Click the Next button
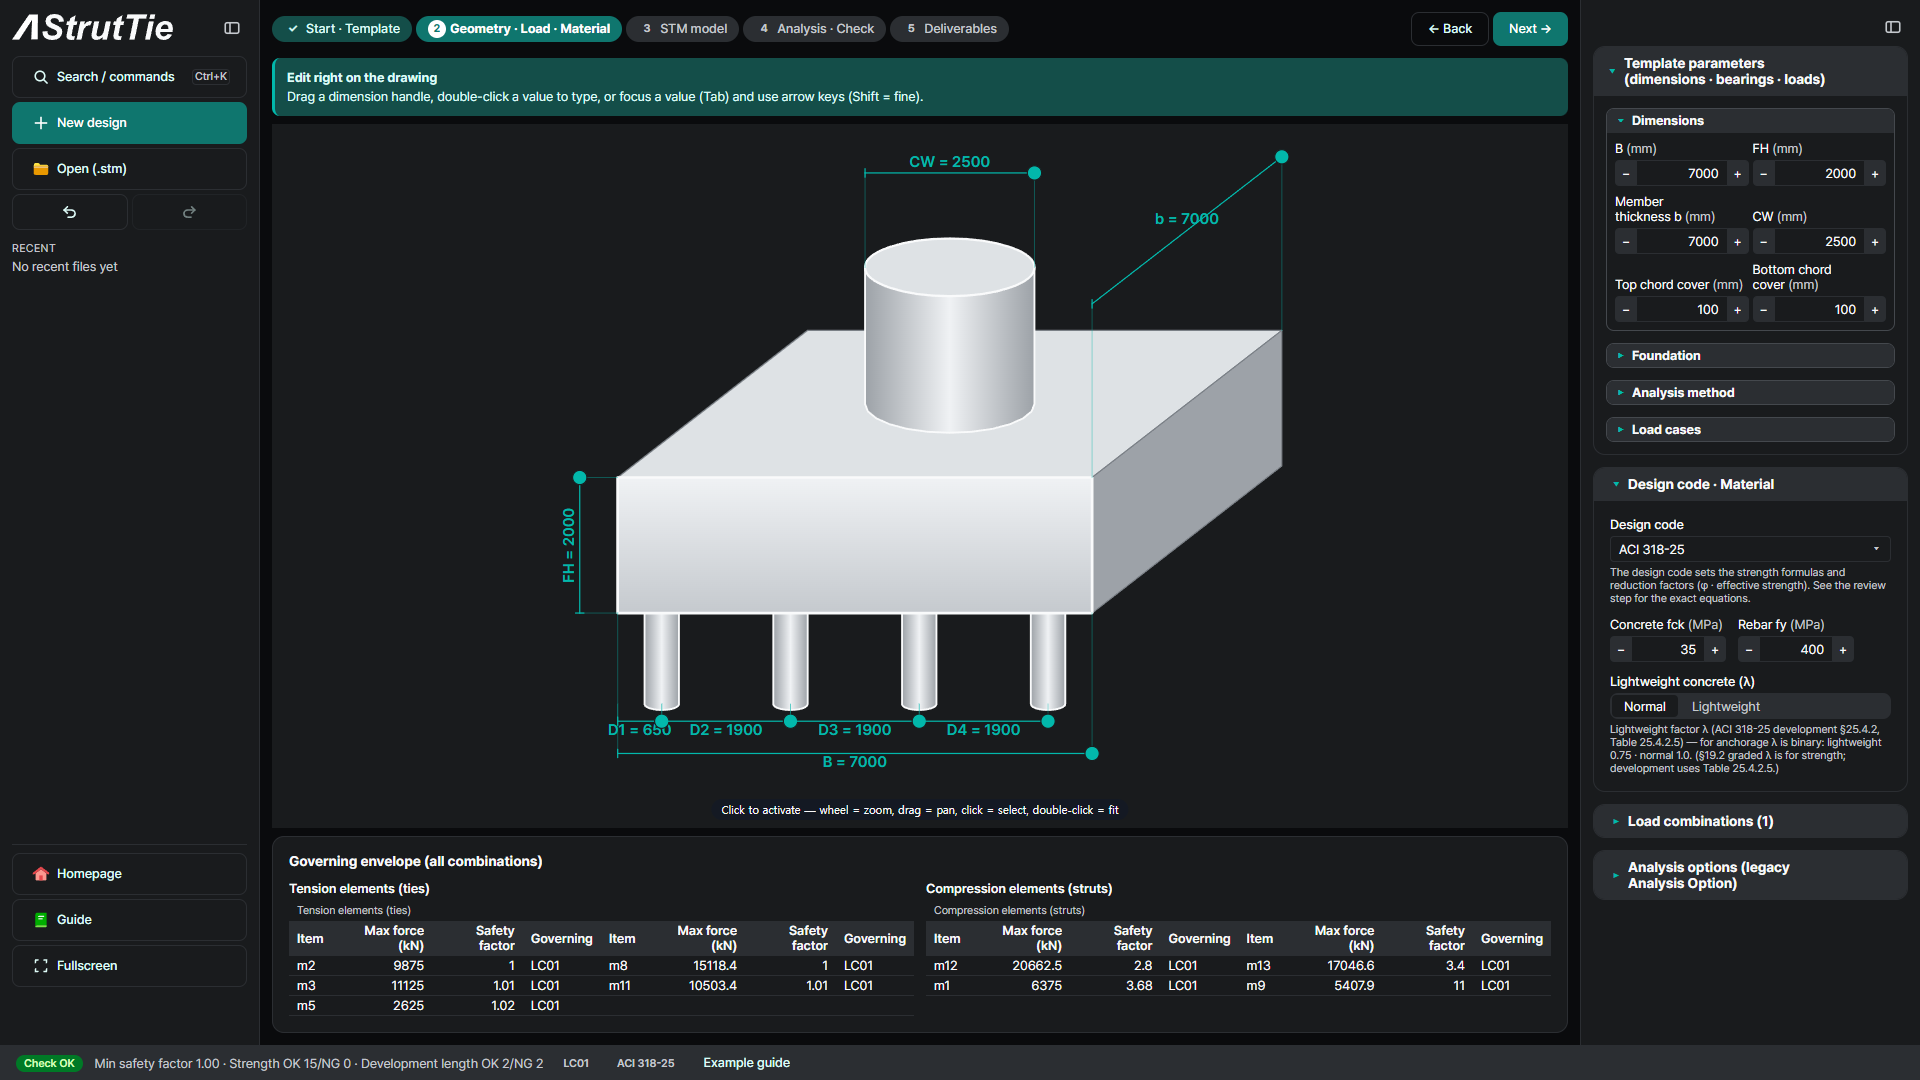Image resolution: width=1920 pixels, height=1080 pixels. pyautogui.click(x=1530, y=29)
